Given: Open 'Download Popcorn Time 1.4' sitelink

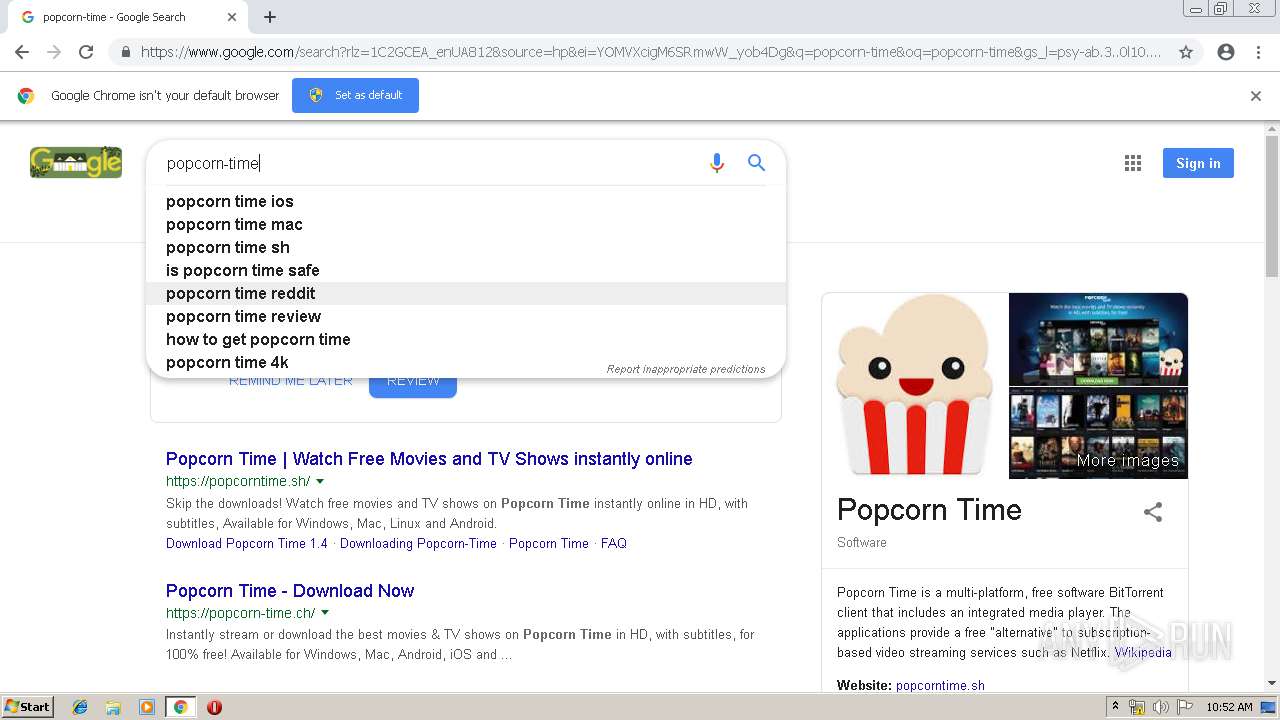Looking at the screenshot, I should (247, 543).
